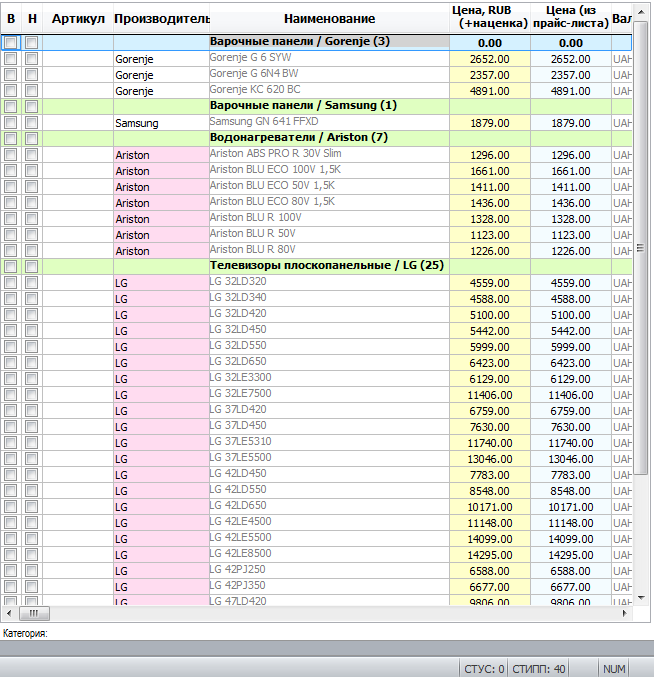Click the 0.00 markup price in the Gorenje group row
The image size is (654, 677).
click(490, 43)
